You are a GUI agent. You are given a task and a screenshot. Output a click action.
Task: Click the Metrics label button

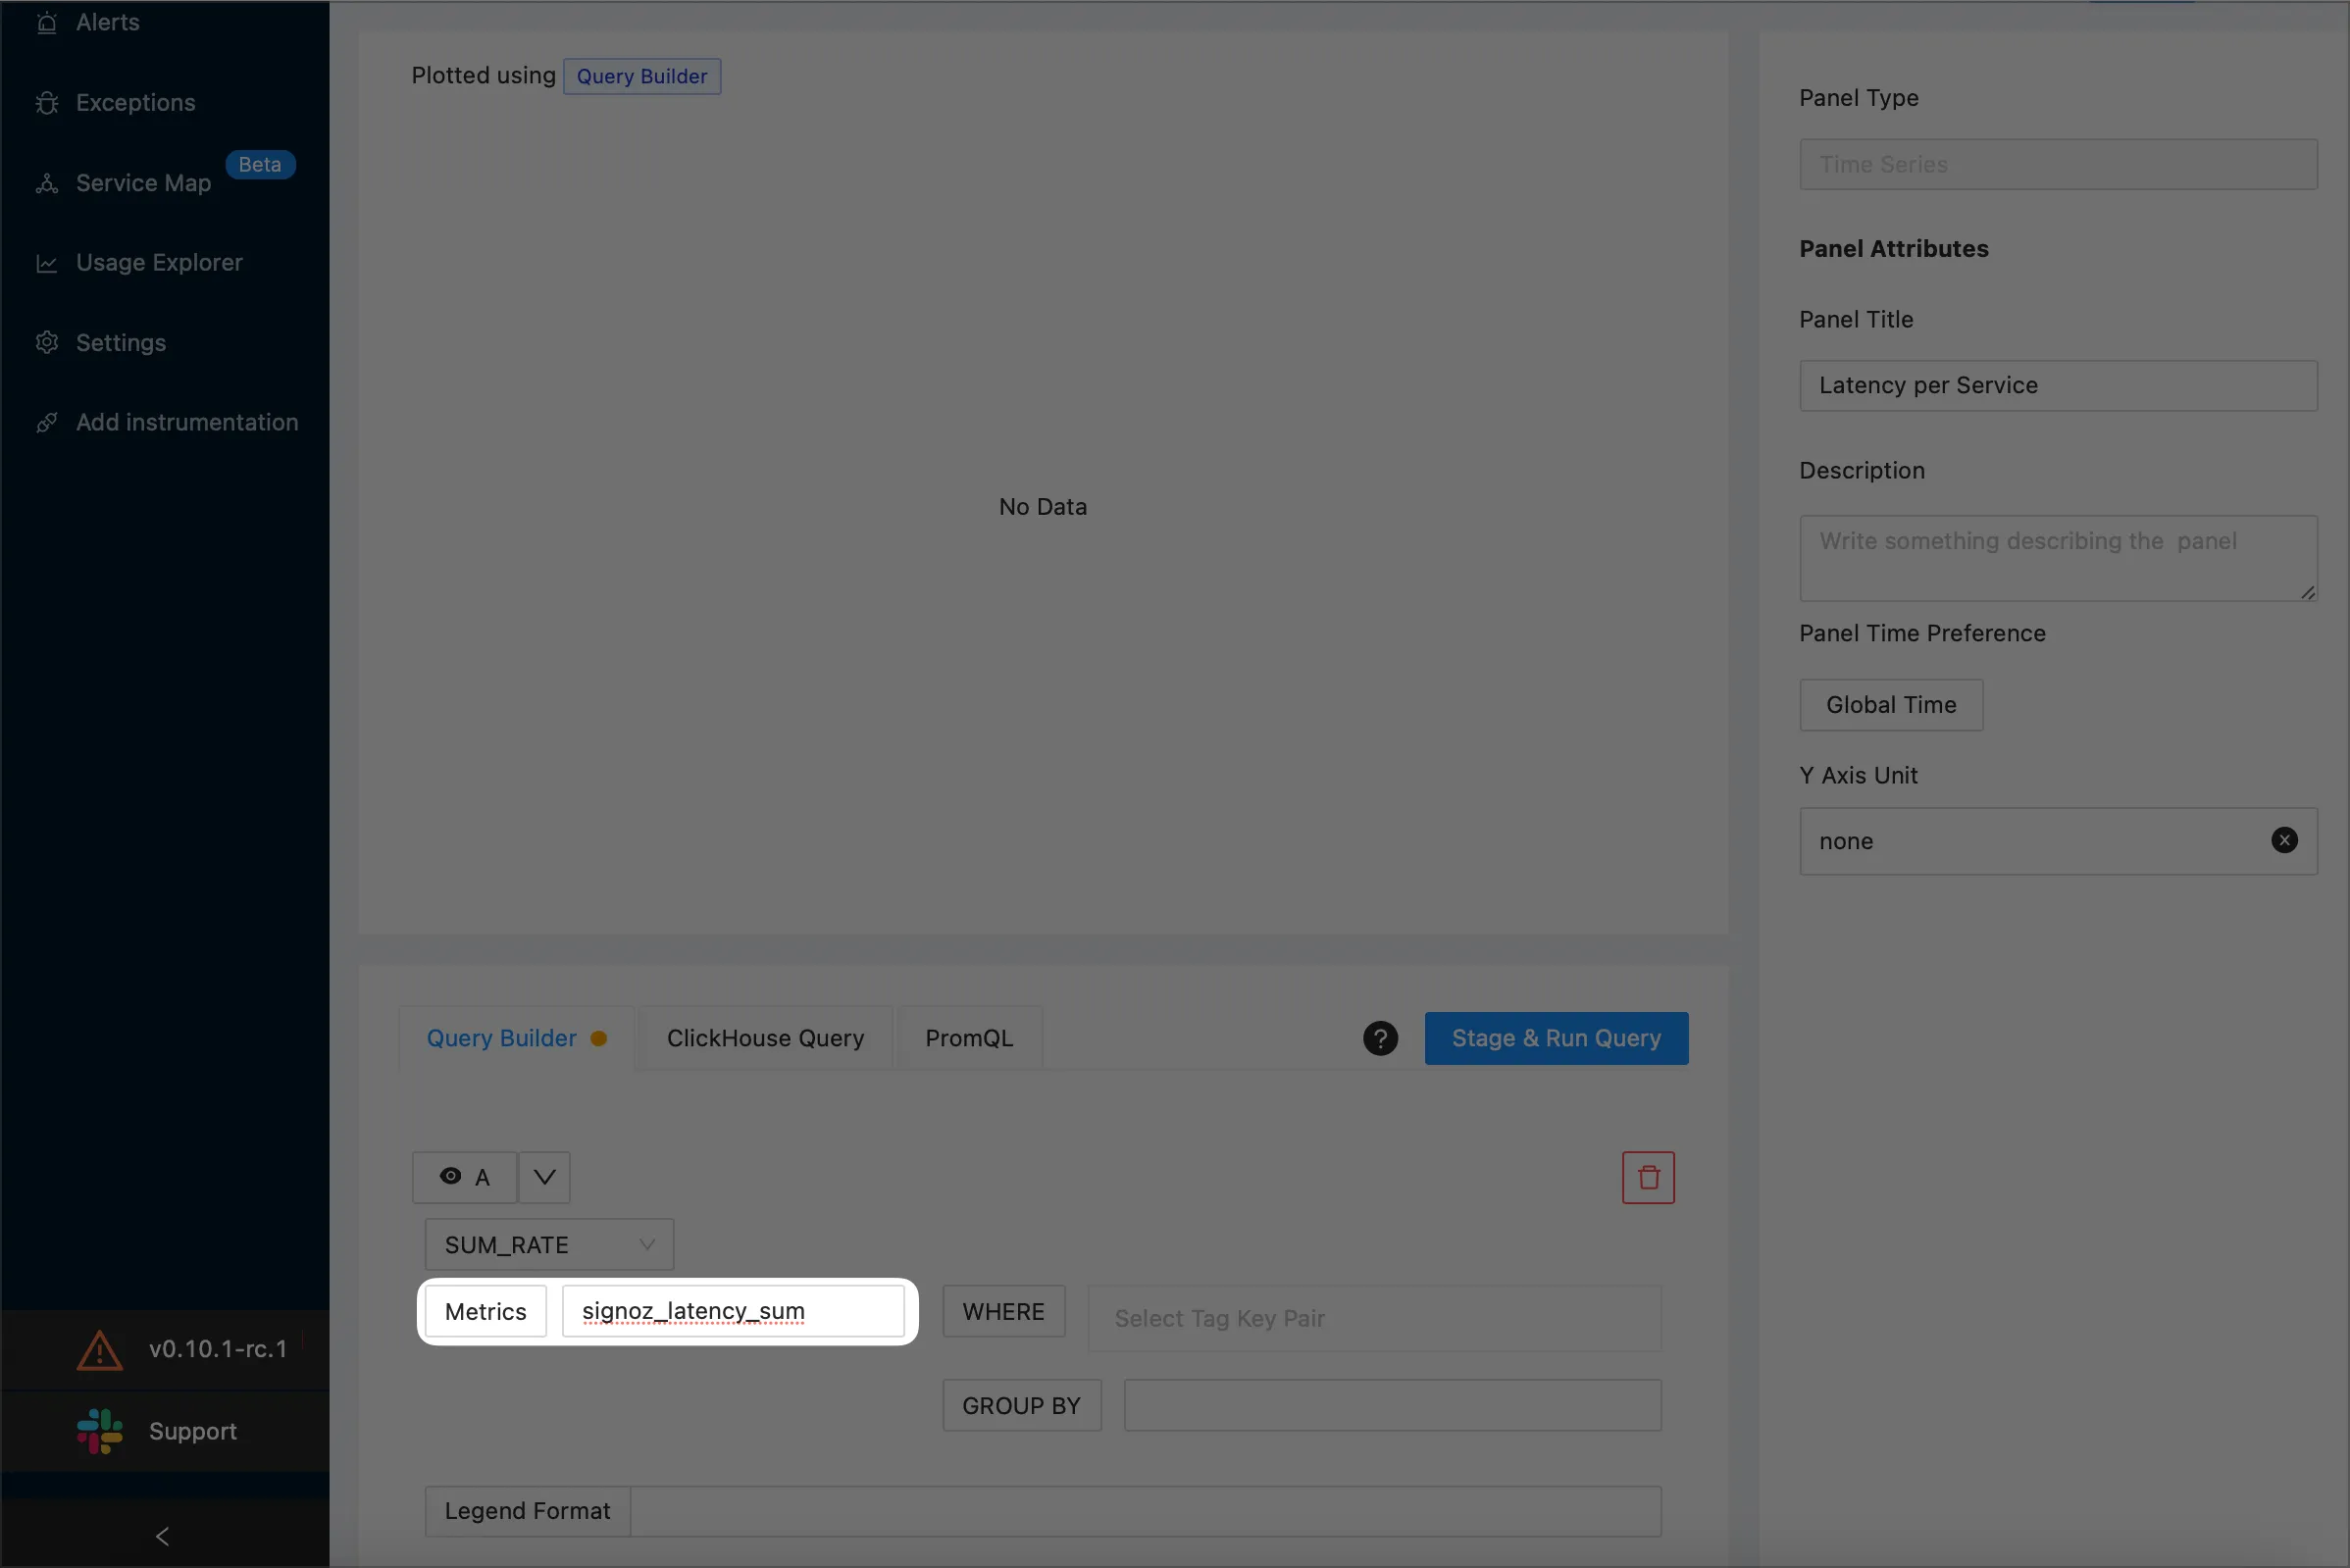[x=486, y=1311]
